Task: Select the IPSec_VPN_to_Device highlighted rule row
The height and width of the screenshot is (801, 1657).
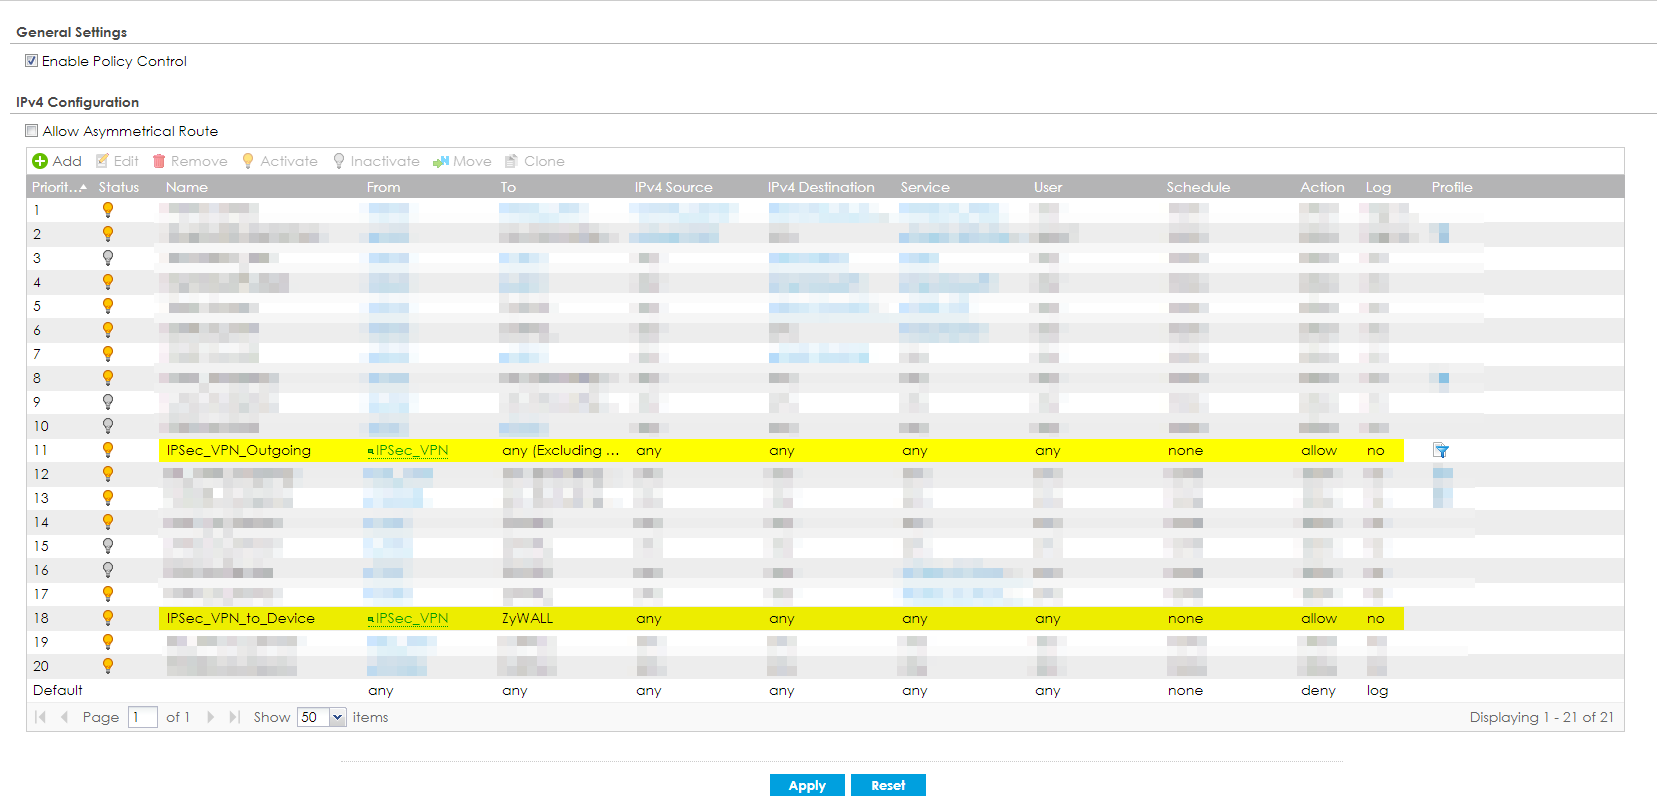Action: pyautogui.click(x=240, y=619)
